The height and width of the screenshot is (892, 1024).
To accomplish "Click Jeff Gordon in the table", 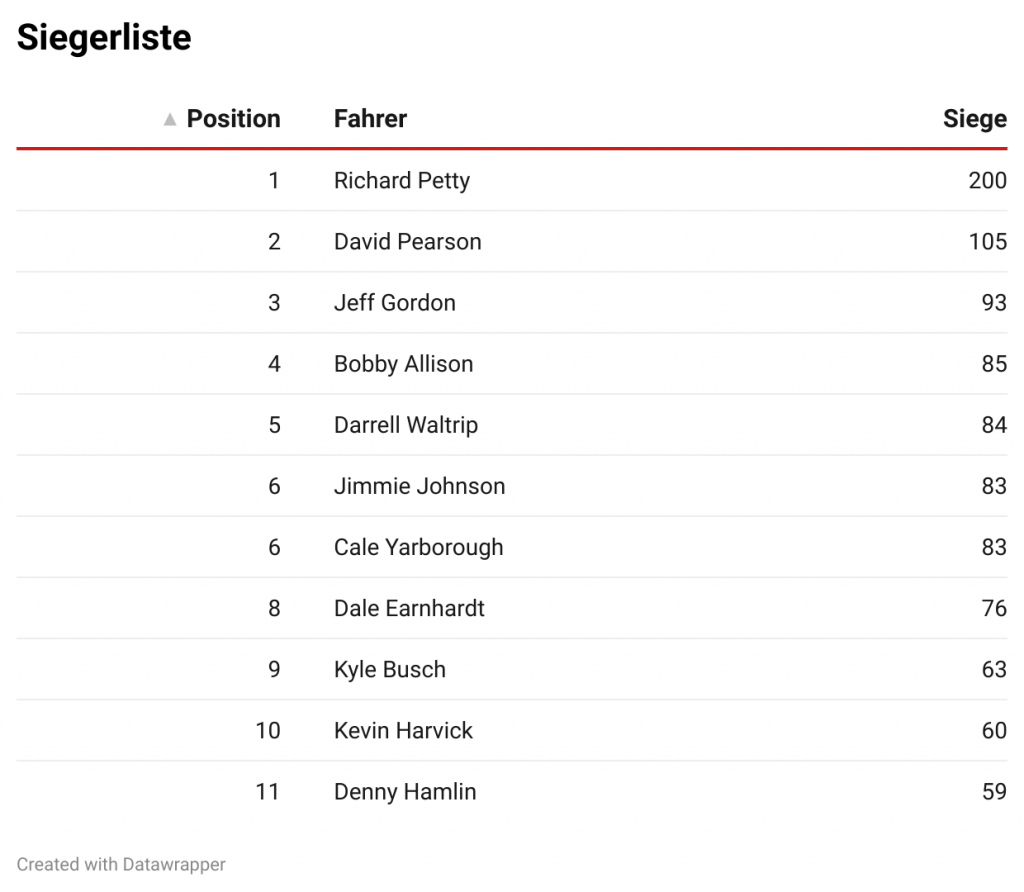I will click(394, 303).
